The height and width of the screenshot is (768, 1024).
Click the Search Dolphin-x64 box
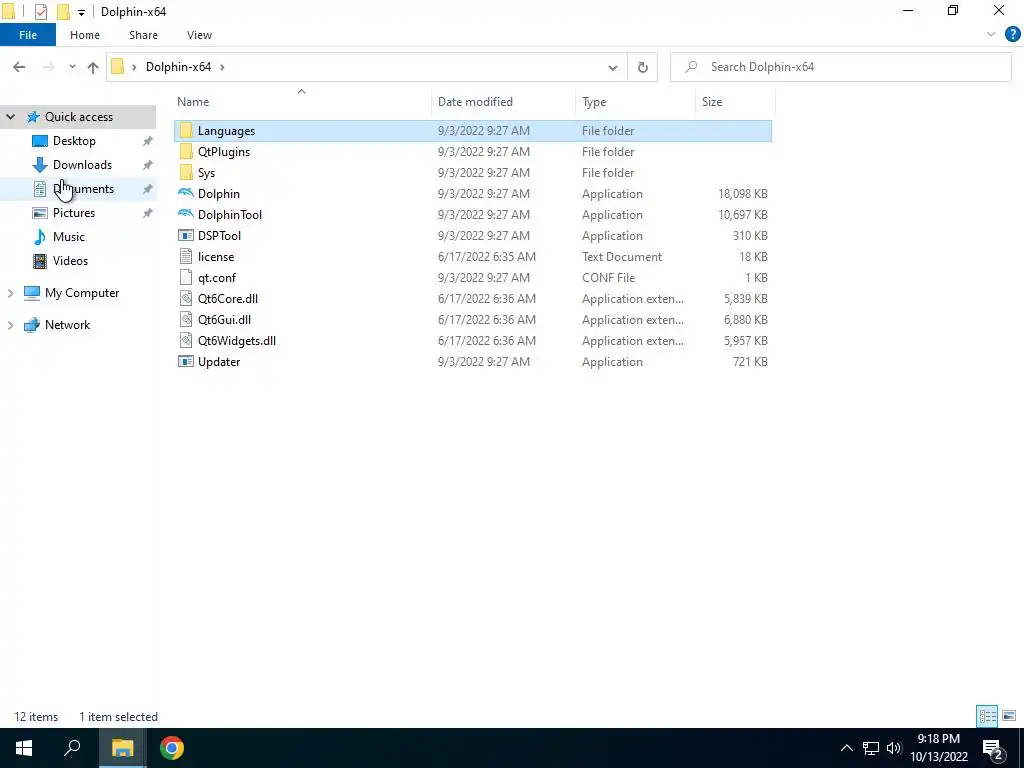coord(840,67)
